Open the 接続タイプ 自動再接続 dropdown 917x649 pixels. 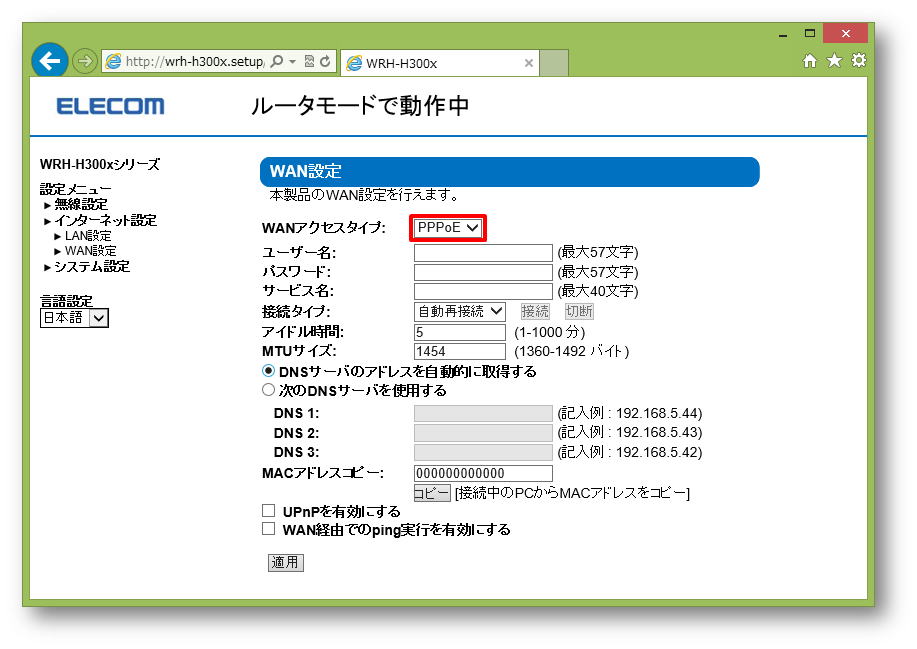(460, 312)
